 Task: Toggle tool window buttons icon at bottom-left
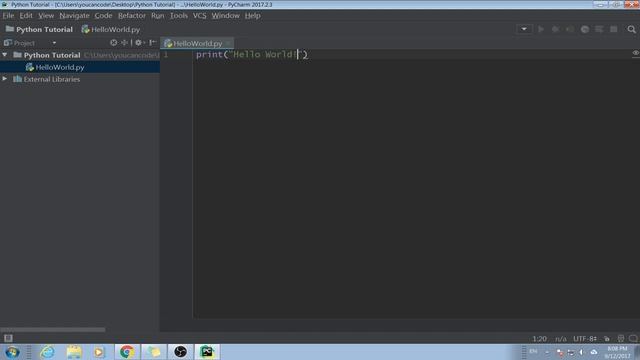(8, 338)
